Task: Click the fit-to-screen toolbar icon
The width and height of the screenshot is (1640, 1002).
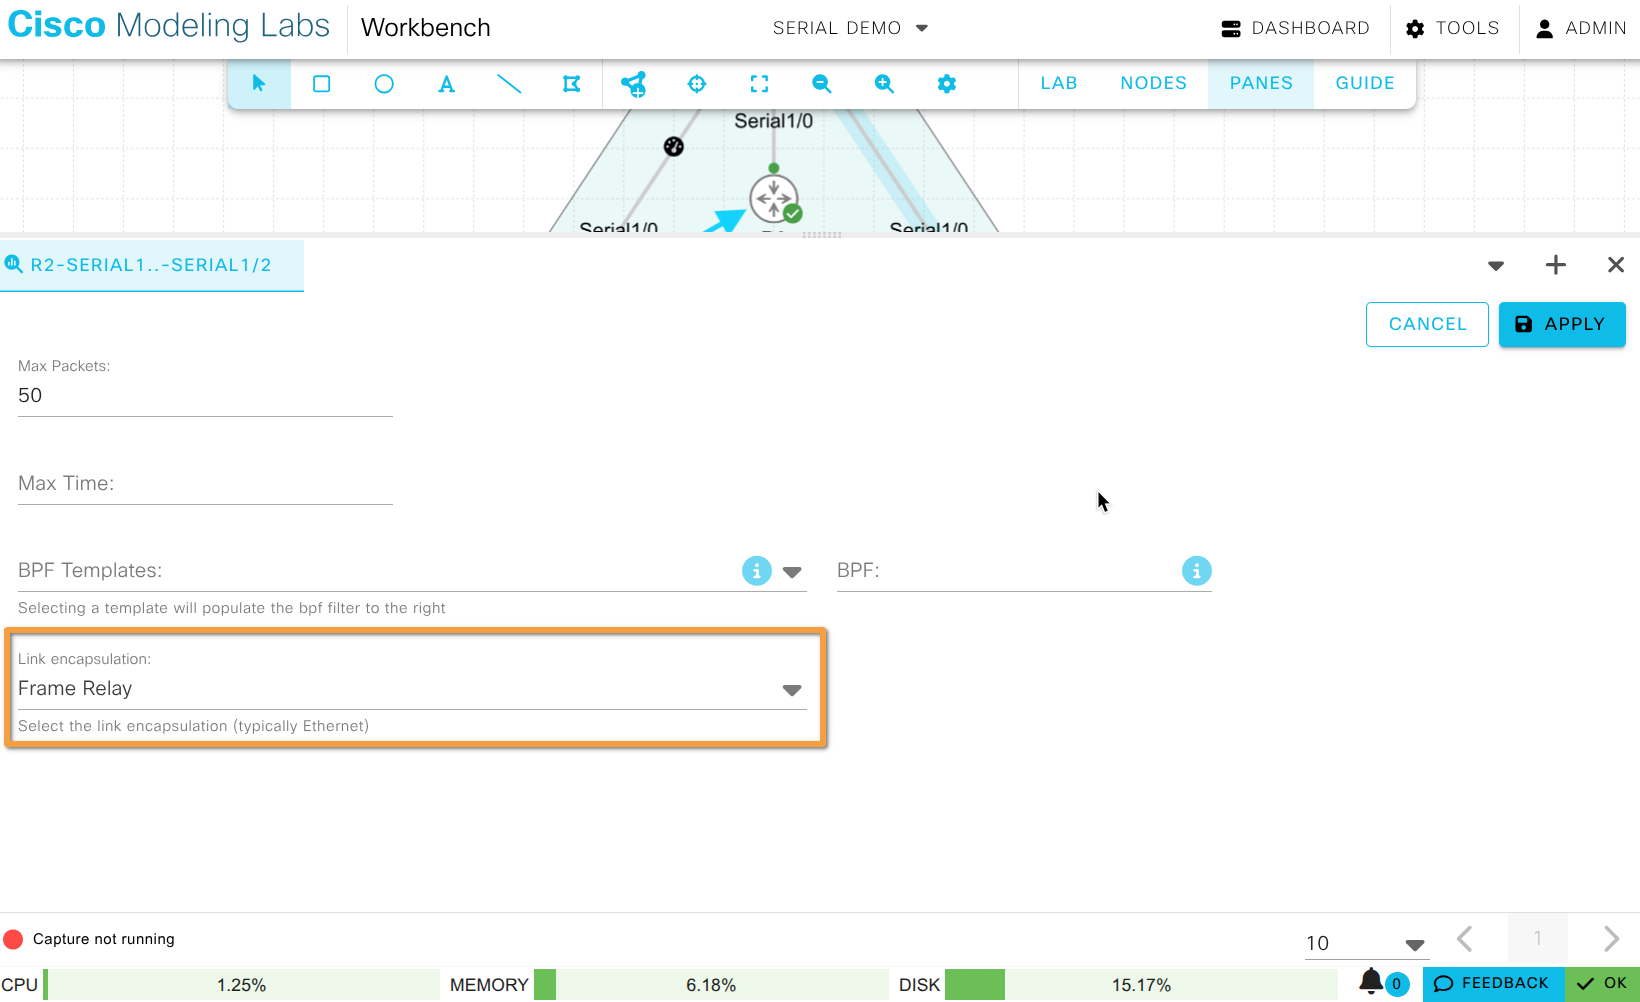Action: [x=759, y=84]
